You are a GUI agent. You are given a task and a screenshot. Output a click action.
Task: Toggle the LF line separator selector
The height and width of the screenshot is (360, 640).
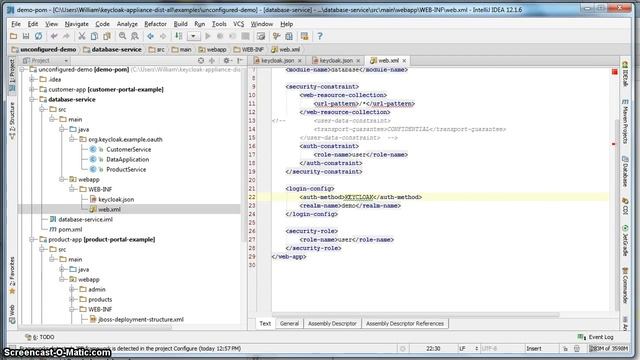click(x=469, y=349)
